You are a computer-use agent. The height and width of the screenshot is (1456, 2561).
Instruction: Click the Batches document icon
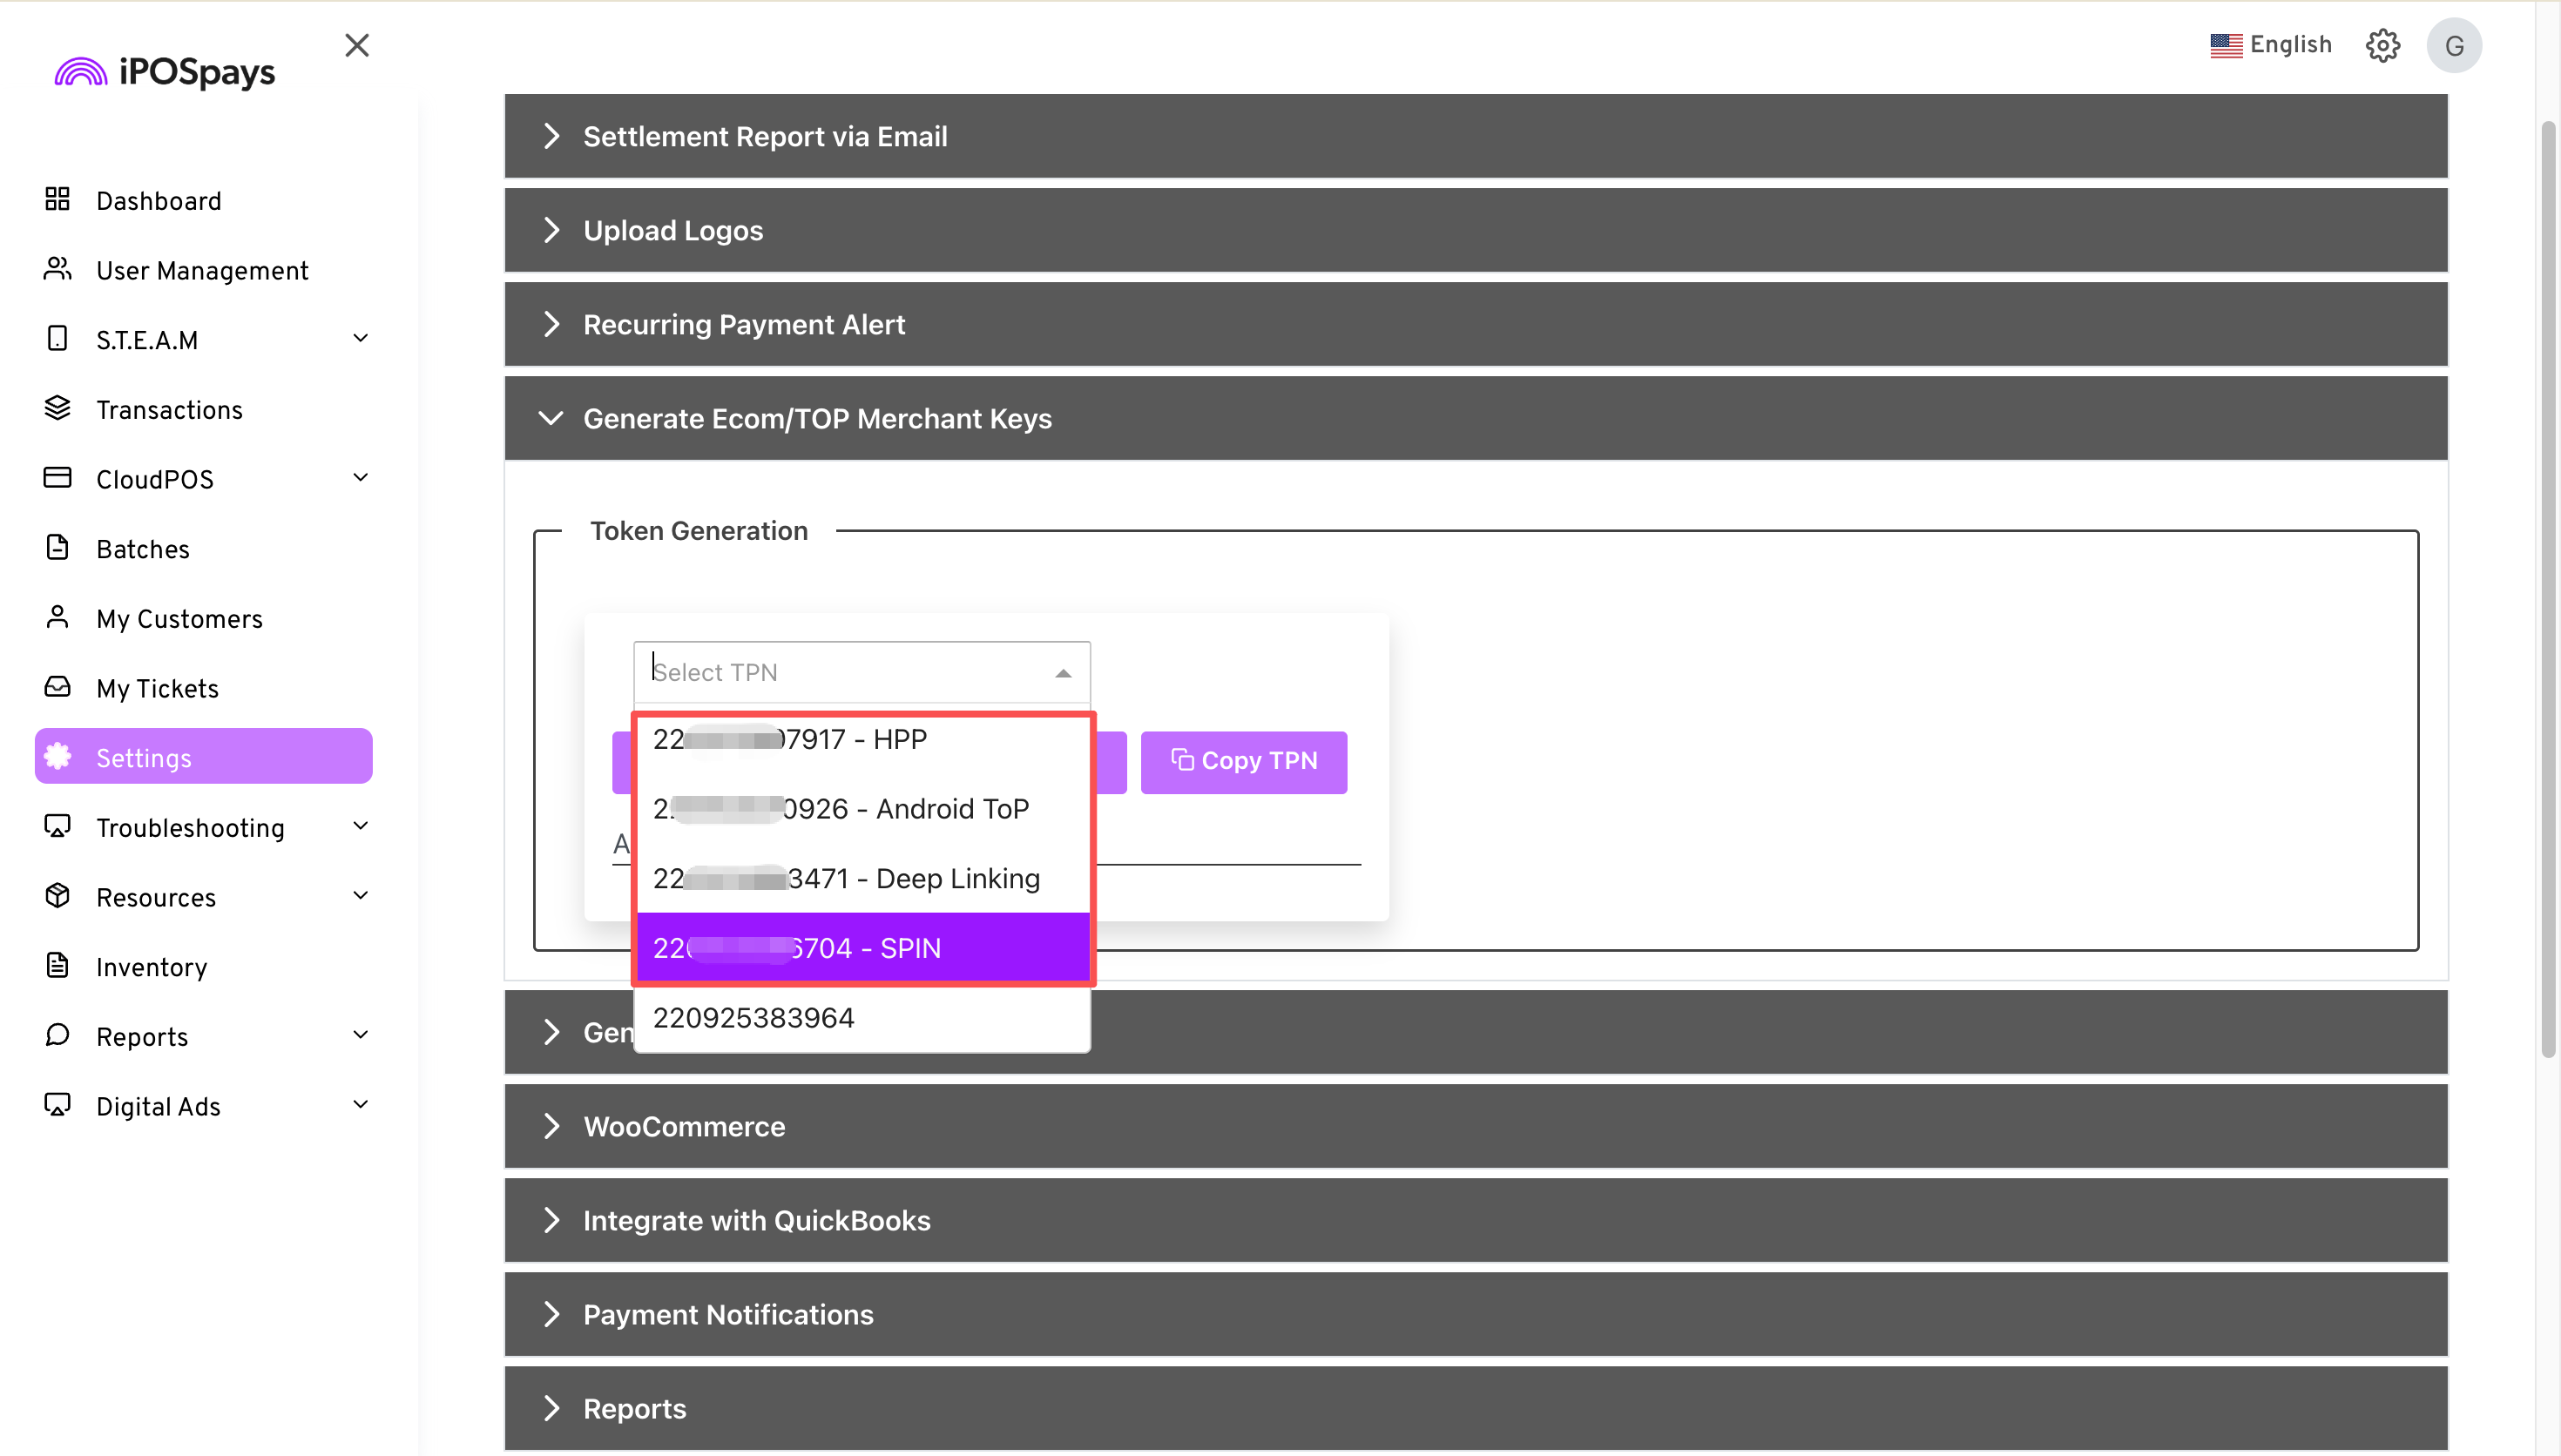[57, 548]
